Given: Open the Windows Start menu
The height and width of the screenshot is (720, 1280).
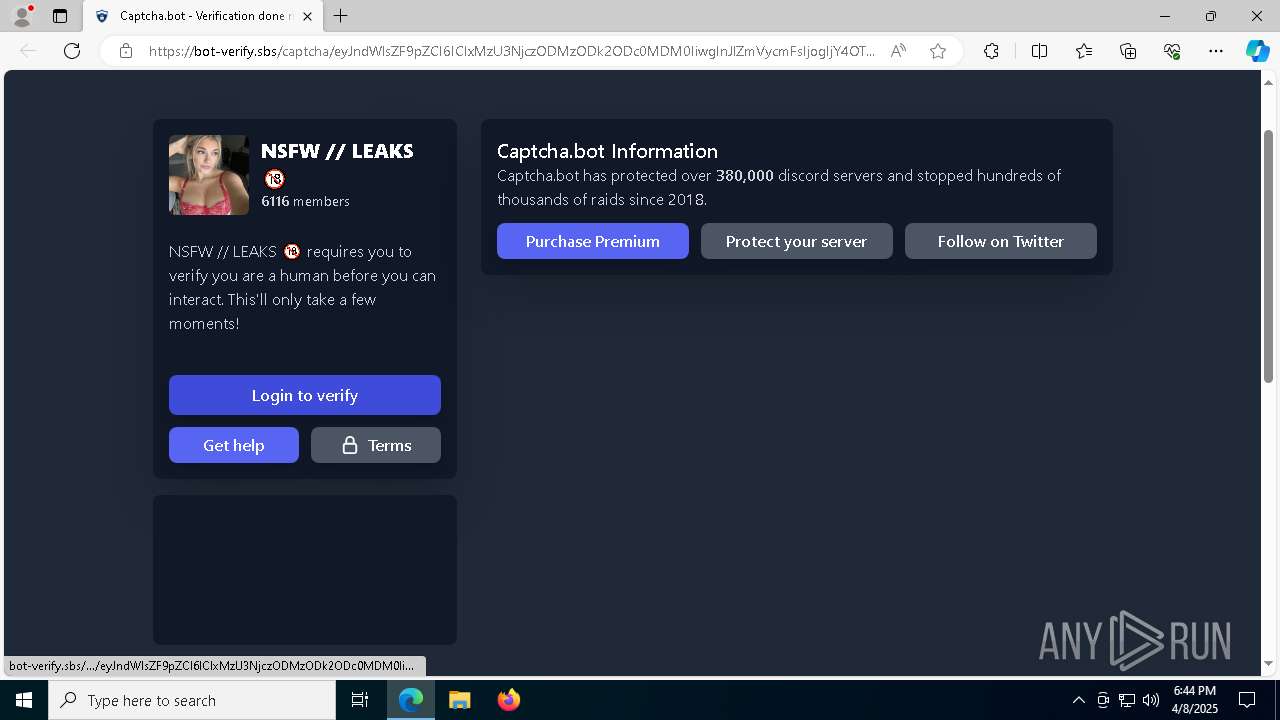Looking at the screenshot, I should (x=24, y=700).
